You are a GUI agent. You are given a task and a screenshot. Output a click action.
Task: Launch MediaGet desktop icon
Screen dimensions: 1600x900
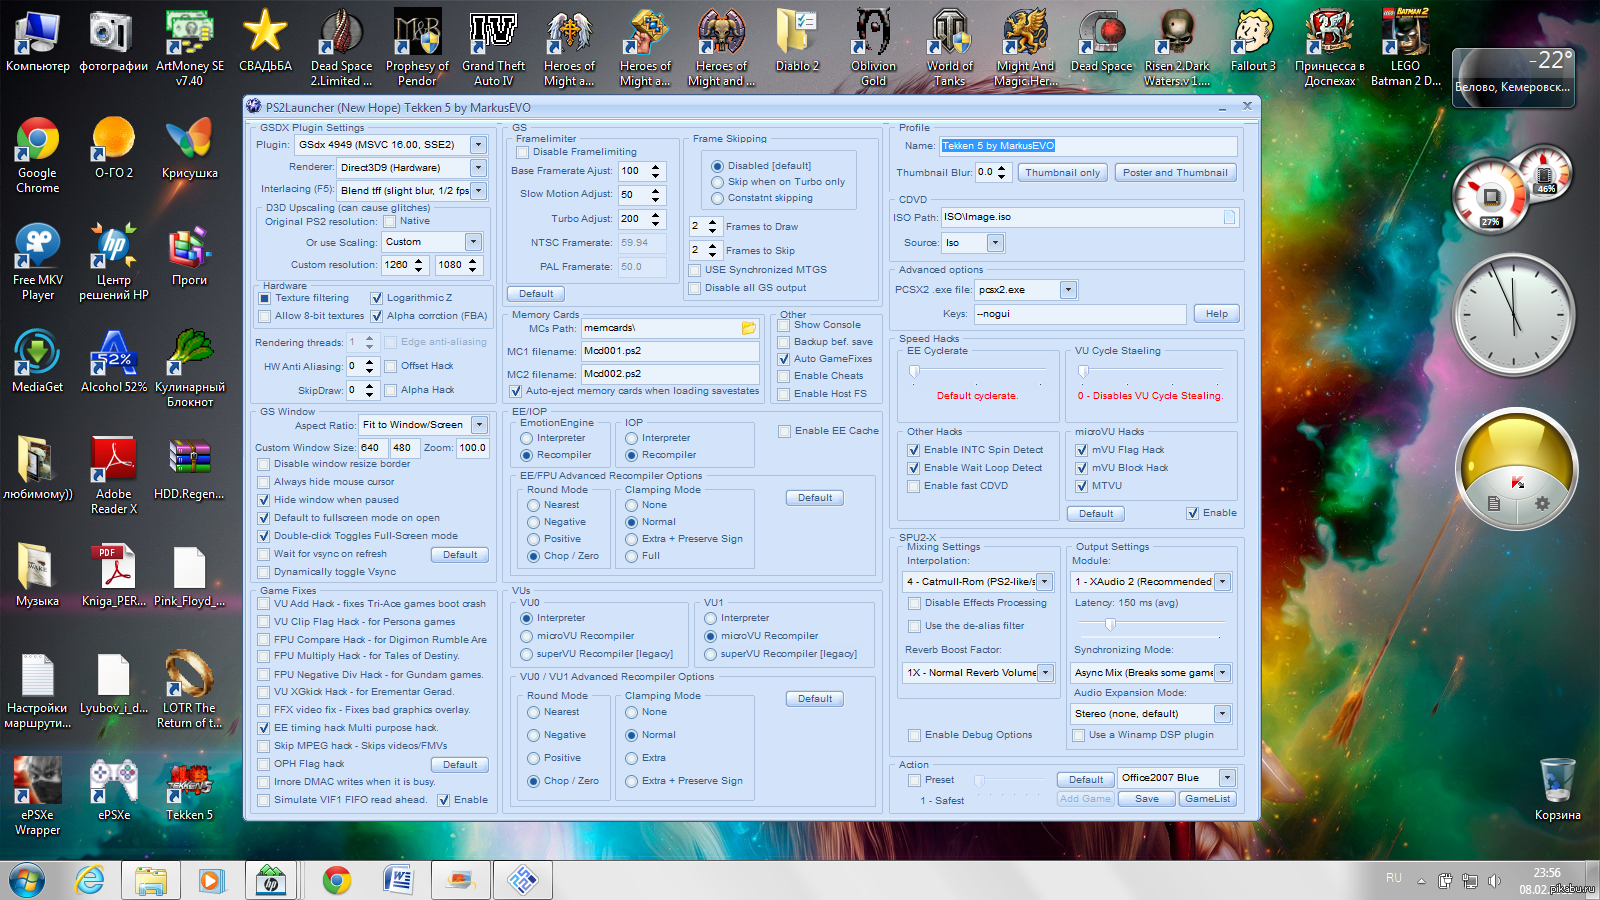38,361
